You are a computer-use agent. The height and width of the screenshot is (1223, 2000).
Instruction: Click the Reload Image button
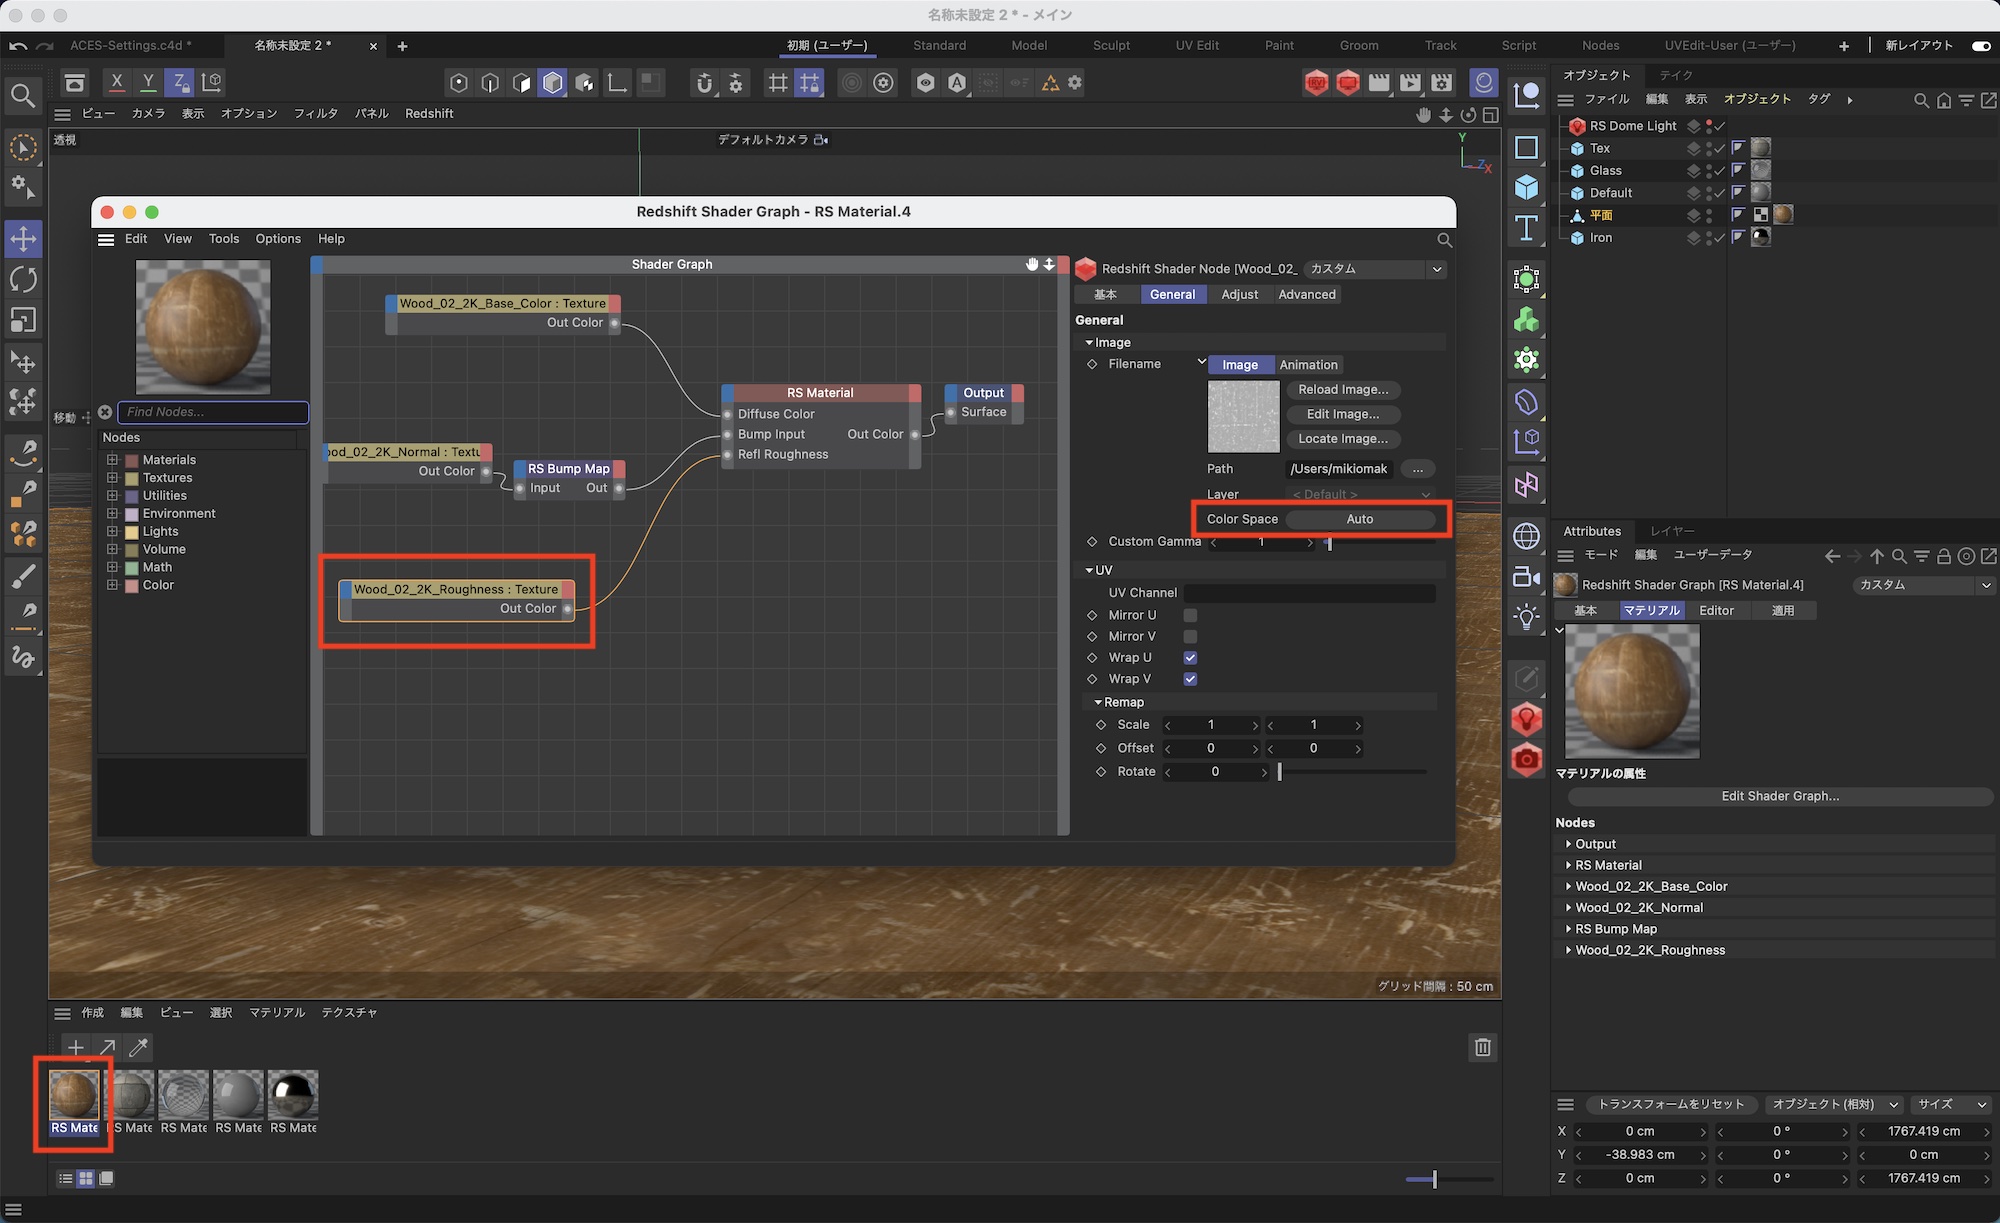pyautogui.click(x=1342, y=390)
